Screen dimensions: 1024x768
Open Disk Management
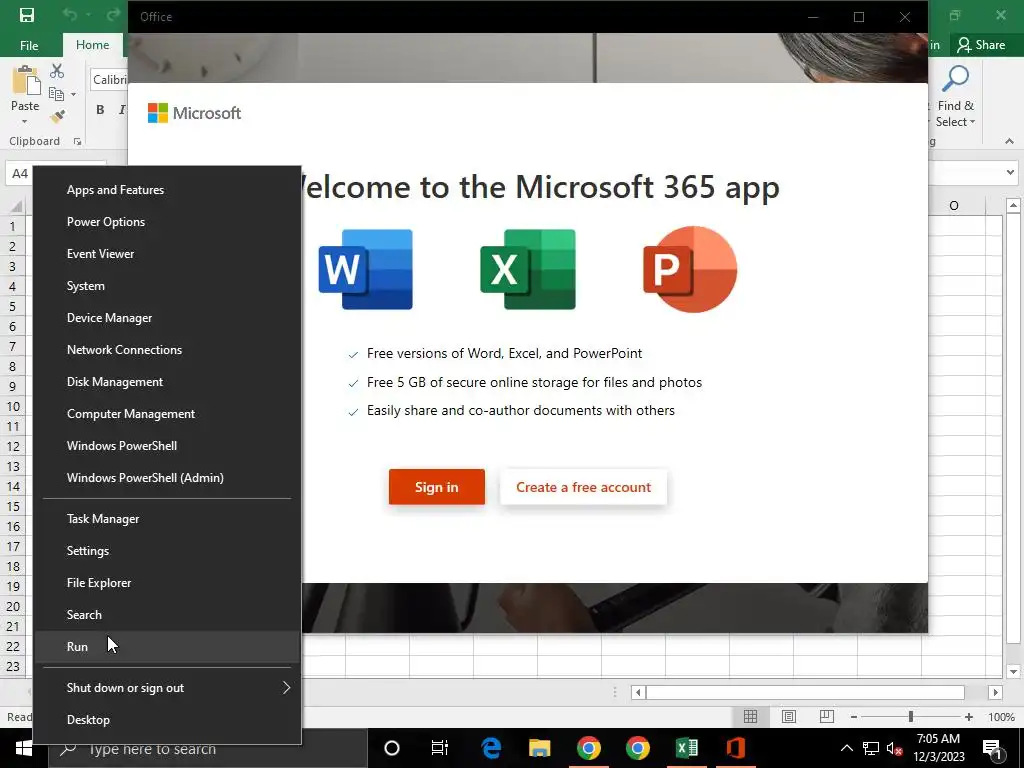(167, 382)
